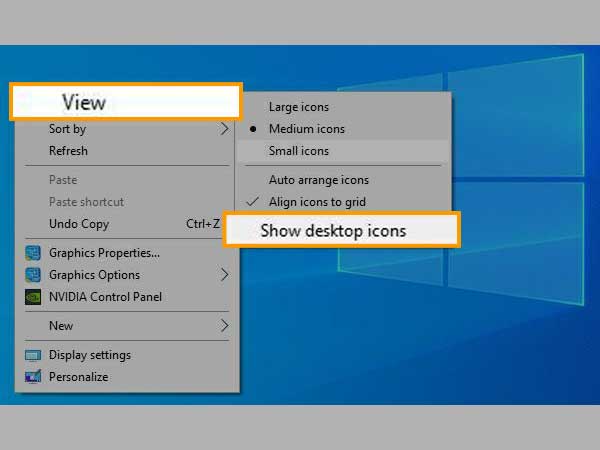Click the Graphics Properties icon
This screenshot has width=600, height=450.
pyautogui.click(x=33, y=253)
